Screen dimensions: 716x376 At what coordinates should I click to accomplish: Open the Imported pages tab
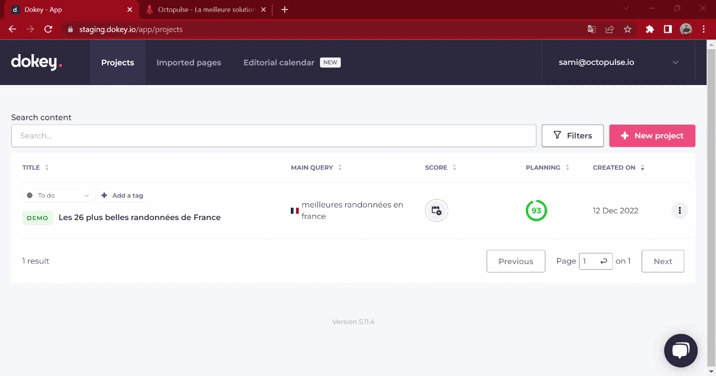(x=189, y=63)
